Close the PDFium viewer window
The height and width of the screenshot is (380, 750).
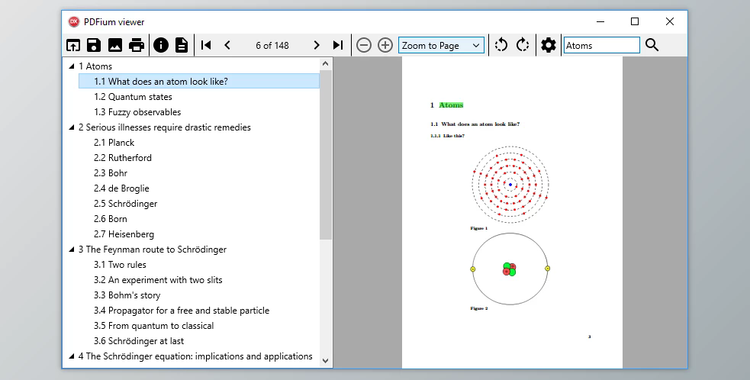click(670, 22)
